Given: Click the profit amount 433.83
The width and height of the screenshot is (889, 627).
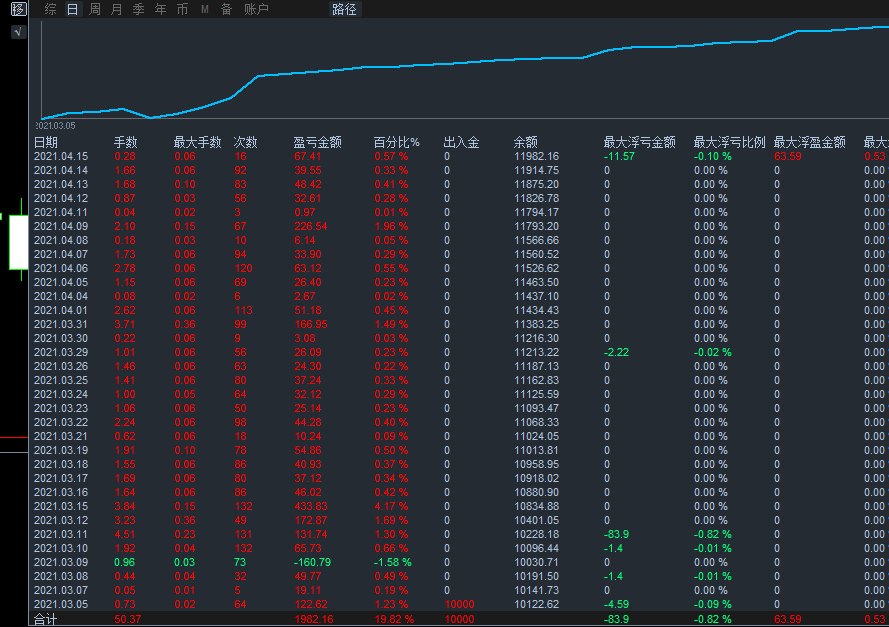Looking at the screenshot, I should point(311,506).
